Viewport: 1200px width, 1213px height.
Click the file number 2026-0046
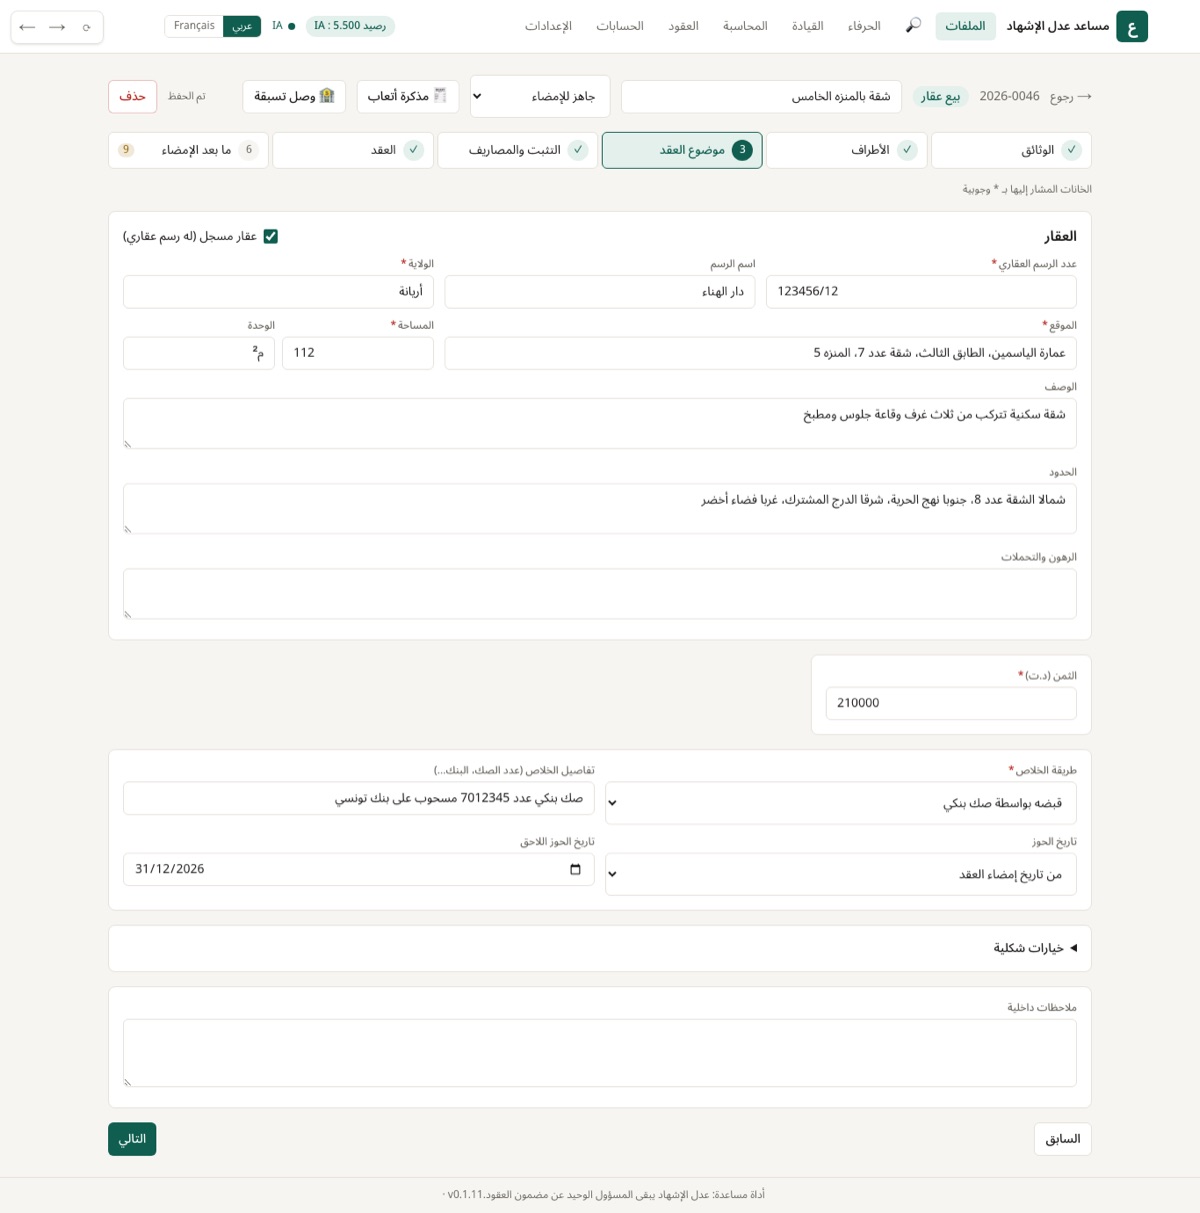1009,97
